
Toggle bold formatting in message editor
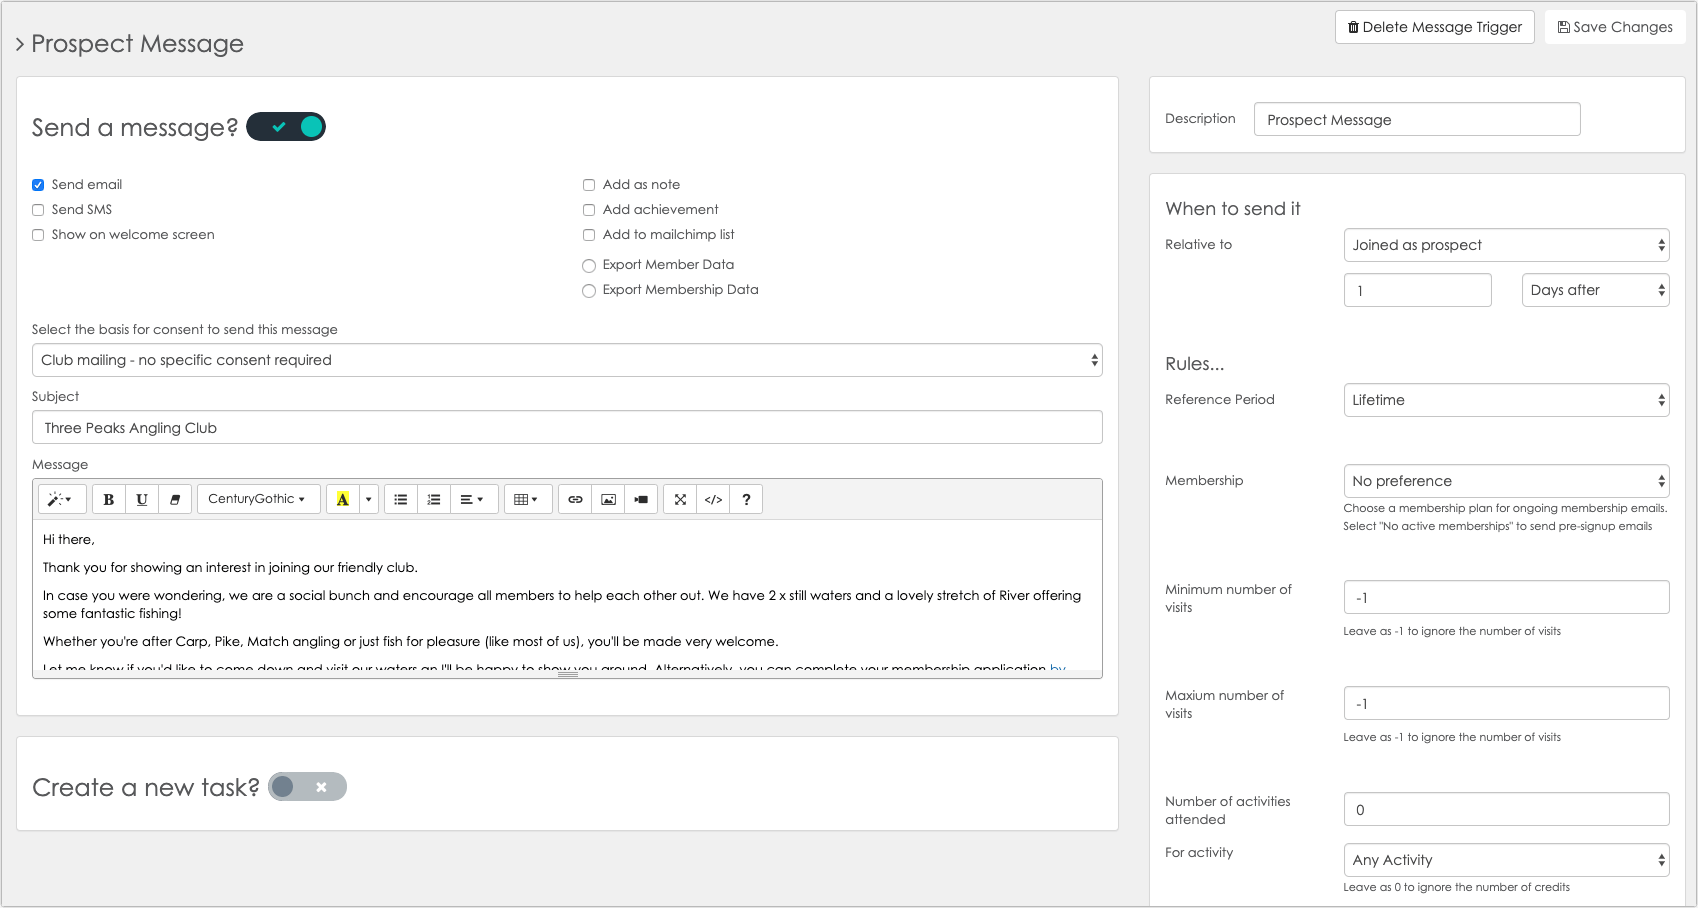(109, 499)
